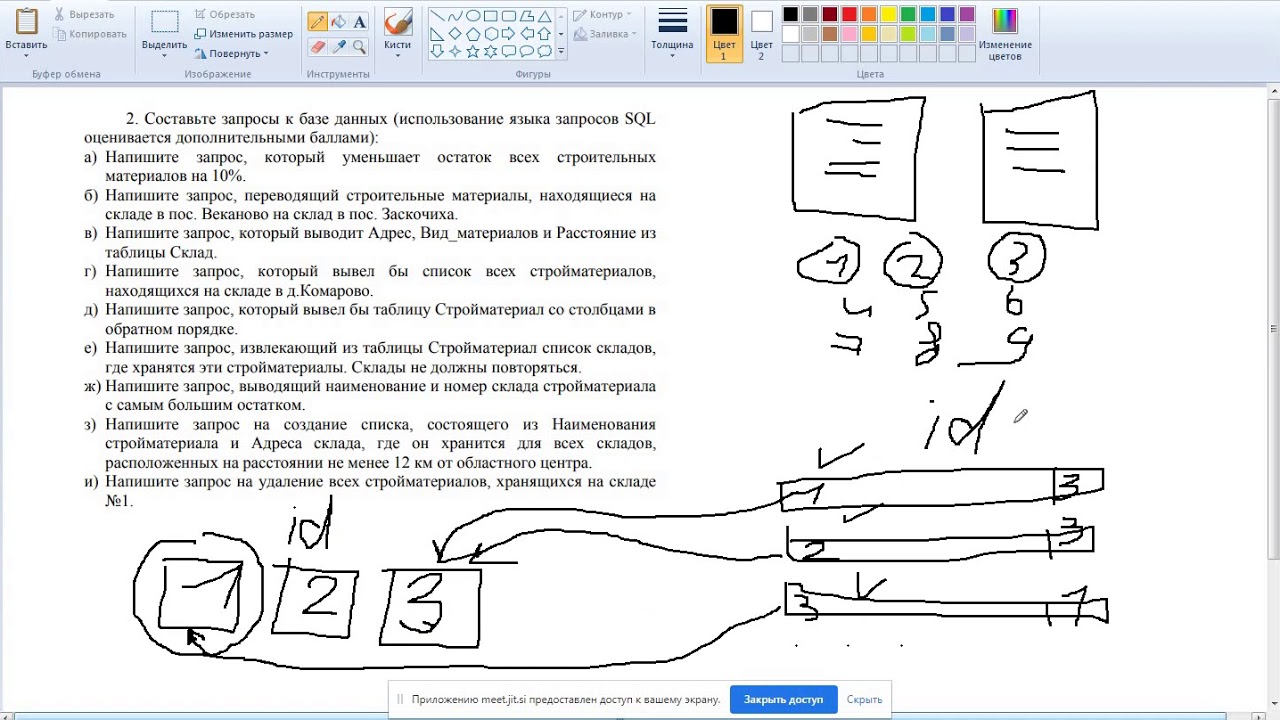Pick the brown color swatch
The height and width of the screenshot is (720, 1280).
(x=828, y=33)
